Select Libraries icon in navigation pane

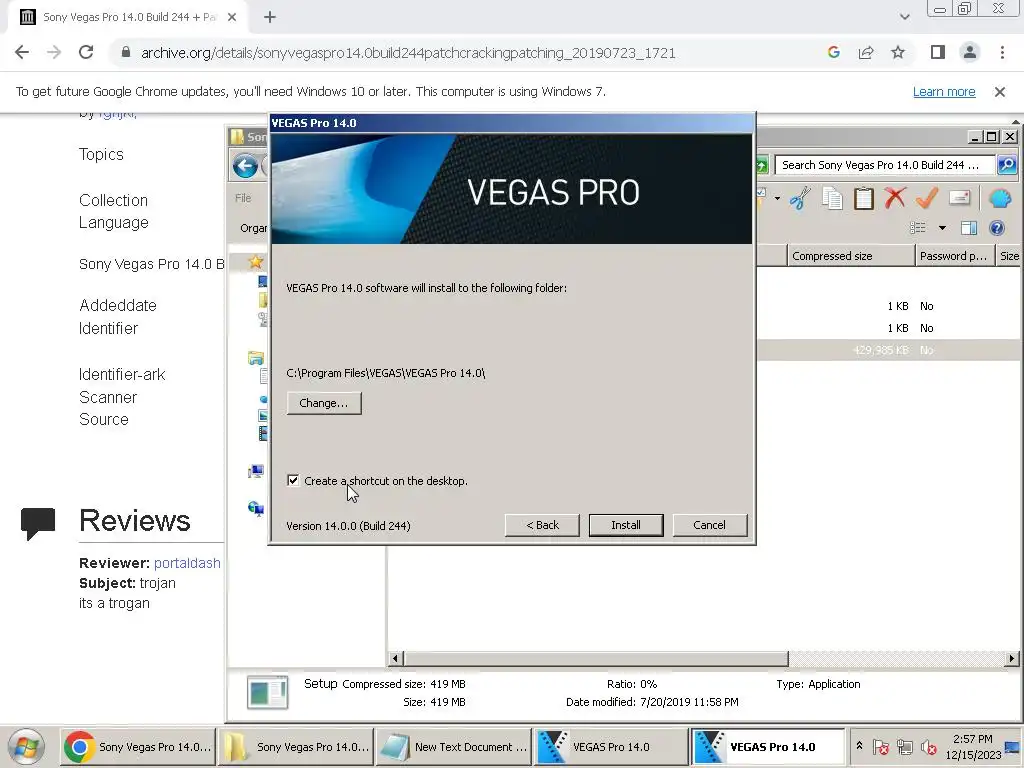click(255, 358)
